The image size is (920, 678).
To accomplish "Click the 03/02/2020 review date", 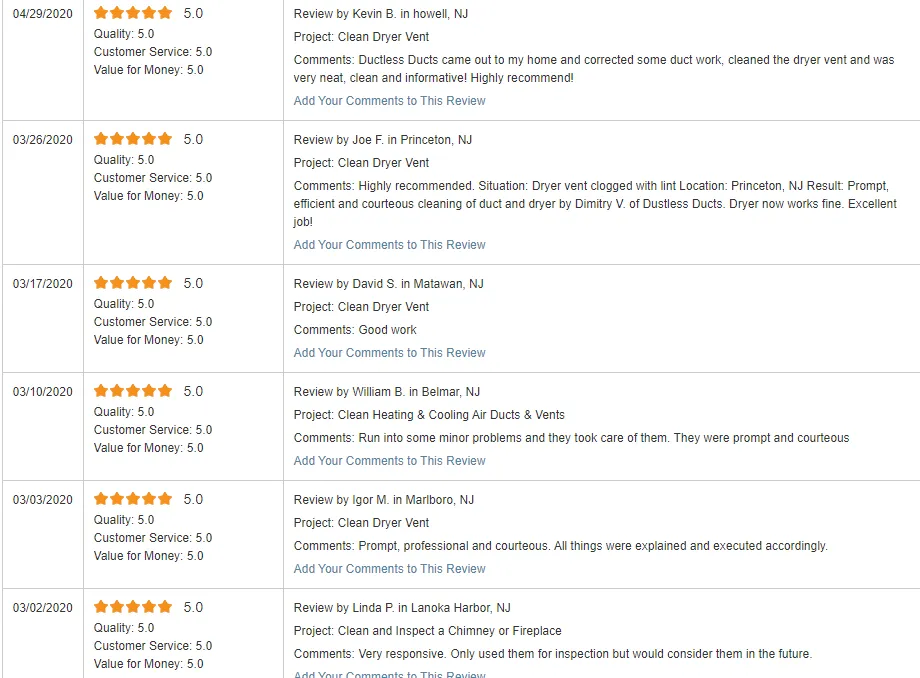I will pyautogui.click(x=42, y=608).
